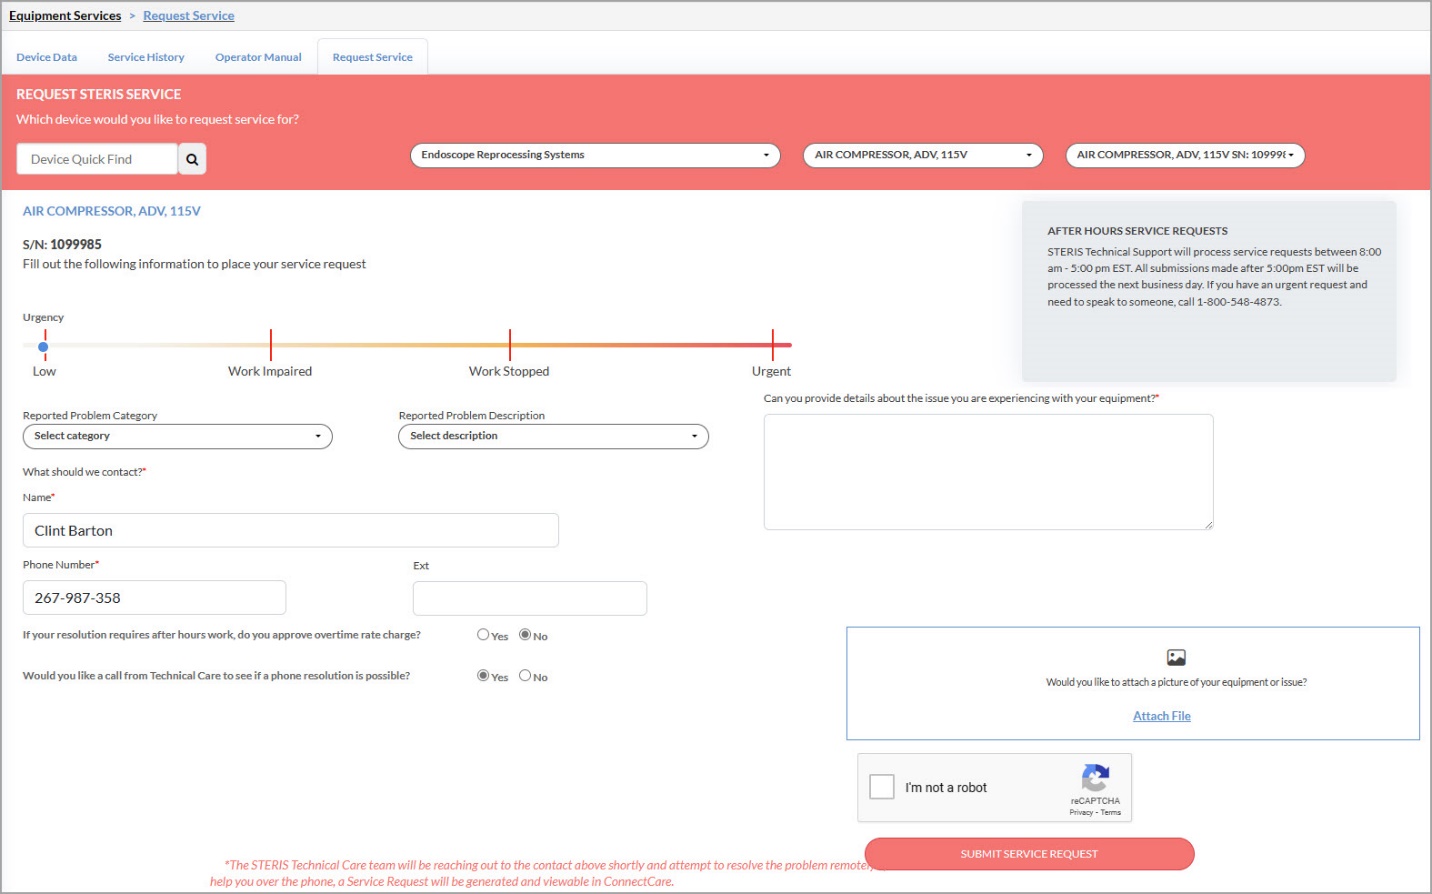Focus the Device Quick Find input
1432x894 pixels.
97,159
